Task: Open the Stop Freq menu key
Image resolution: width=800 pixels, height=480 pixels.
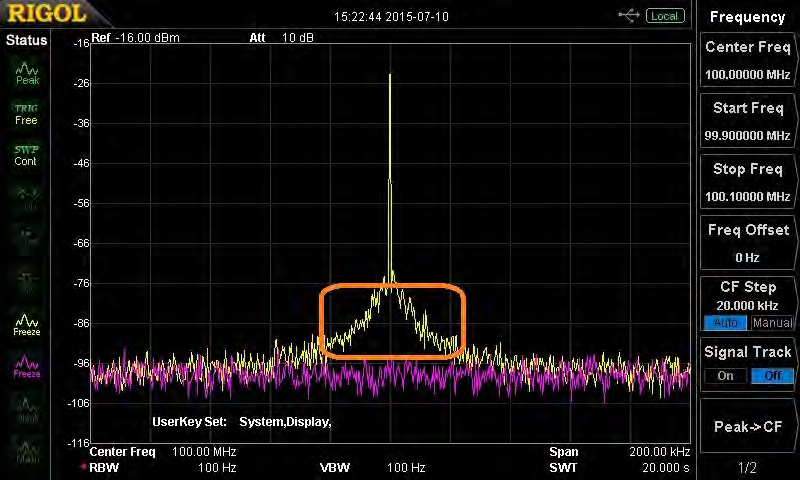Action: point(747,182)
